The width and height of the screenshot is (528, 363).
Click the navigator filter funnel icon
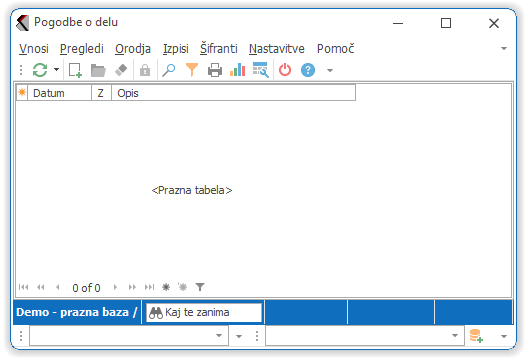200,287
